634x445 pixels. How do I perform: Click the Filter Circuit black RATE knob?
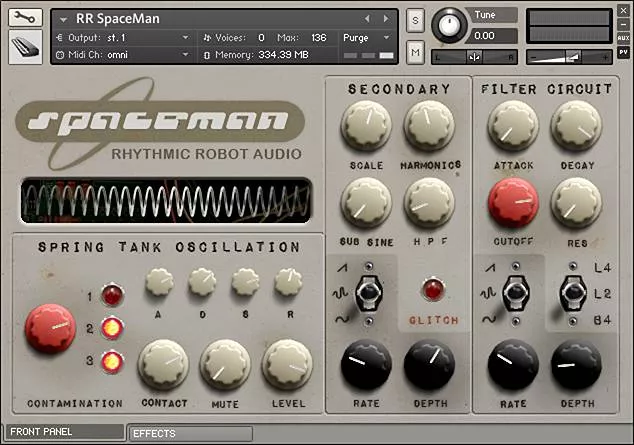(513, 365)
